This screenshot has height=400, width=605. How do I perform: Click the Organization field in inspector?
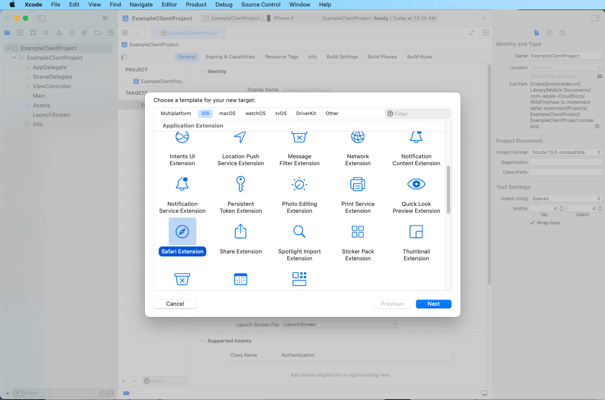click(x=565, y=162)
